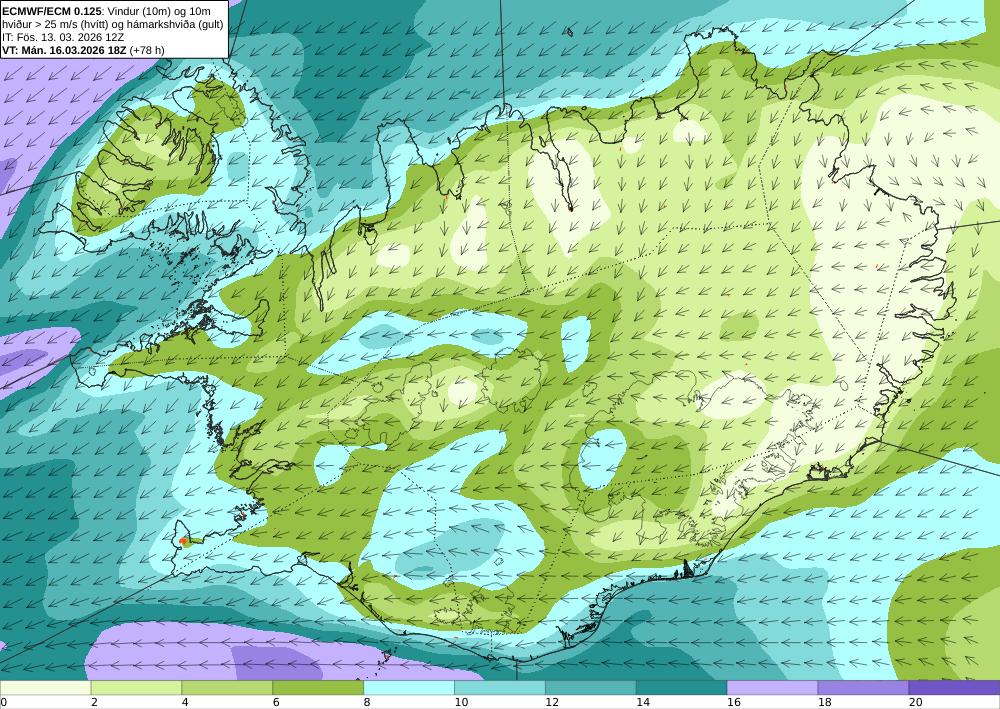Click the medium green 4–6 m/s legend swatch
The width and height of the screenshot is (1000, 709).
click(x=227, y=688)
